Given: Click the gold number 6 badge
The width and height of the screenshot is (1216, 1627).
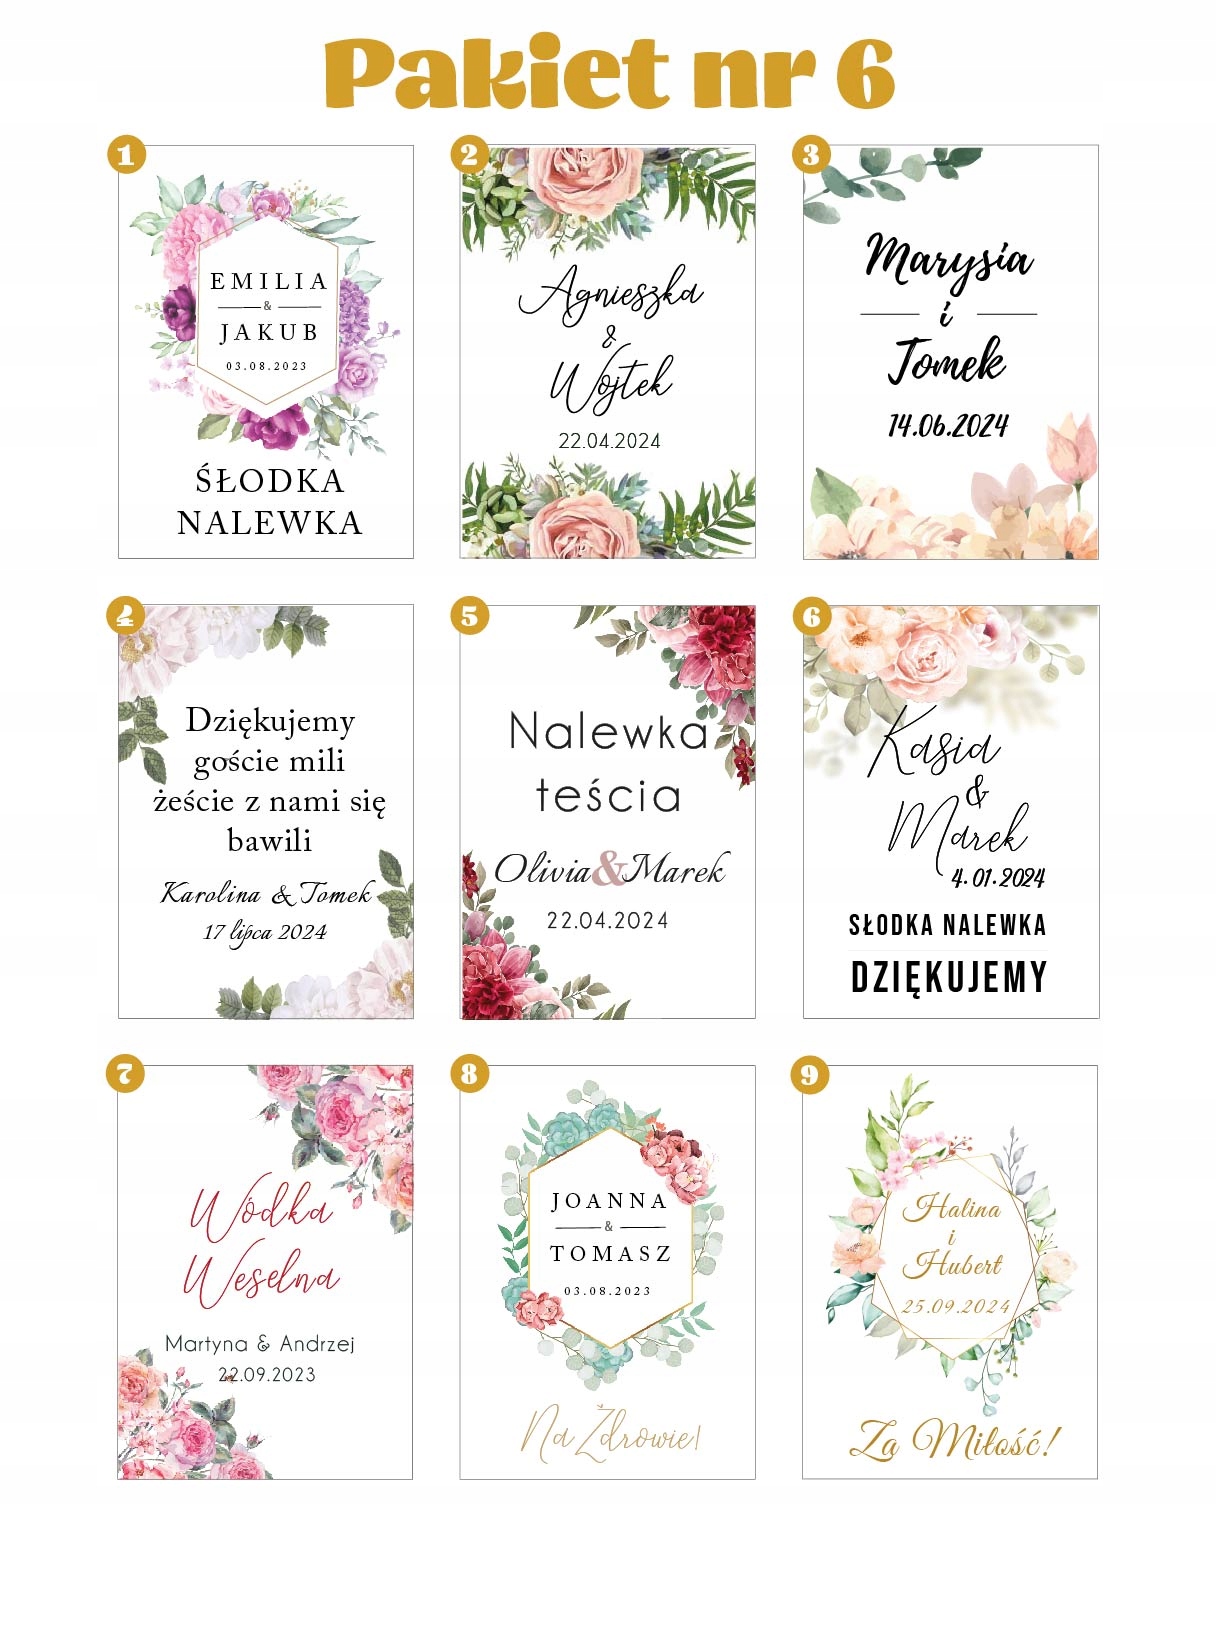Looking at the screenshot, I should click(x=811, y=615).
